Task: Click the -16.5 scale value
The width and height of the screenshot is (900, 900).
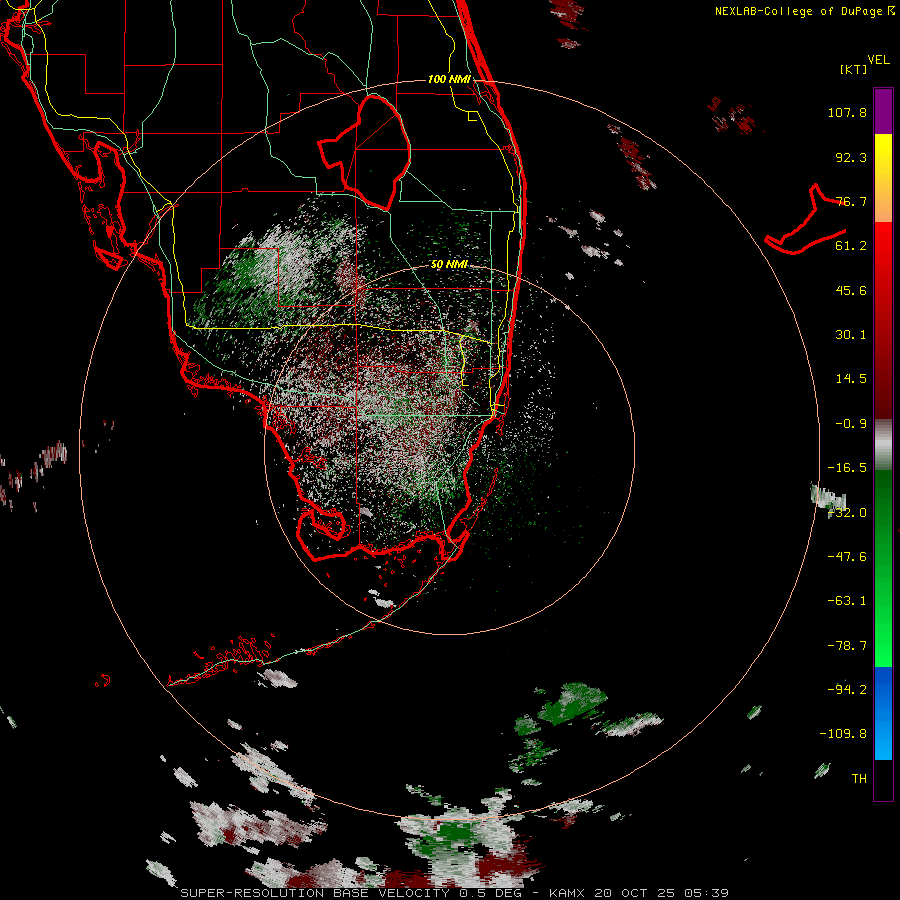Action: coord(847,468)
